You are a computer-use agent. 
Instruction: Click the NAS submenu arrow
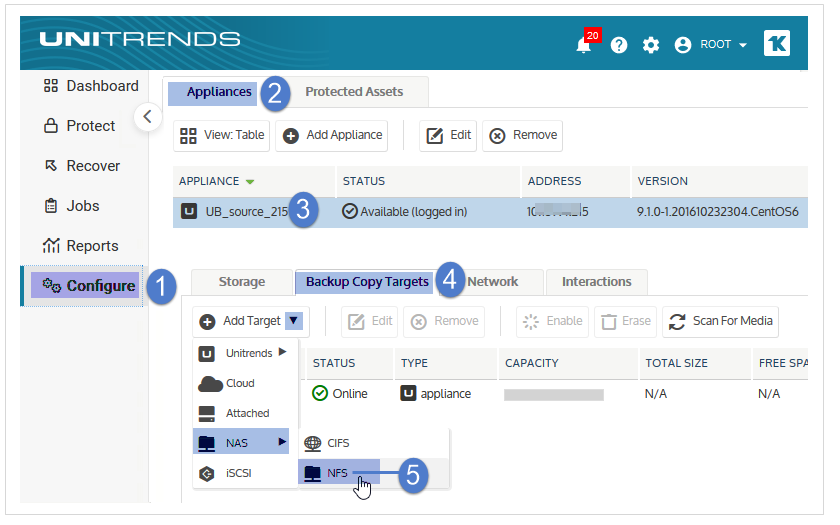282,442
